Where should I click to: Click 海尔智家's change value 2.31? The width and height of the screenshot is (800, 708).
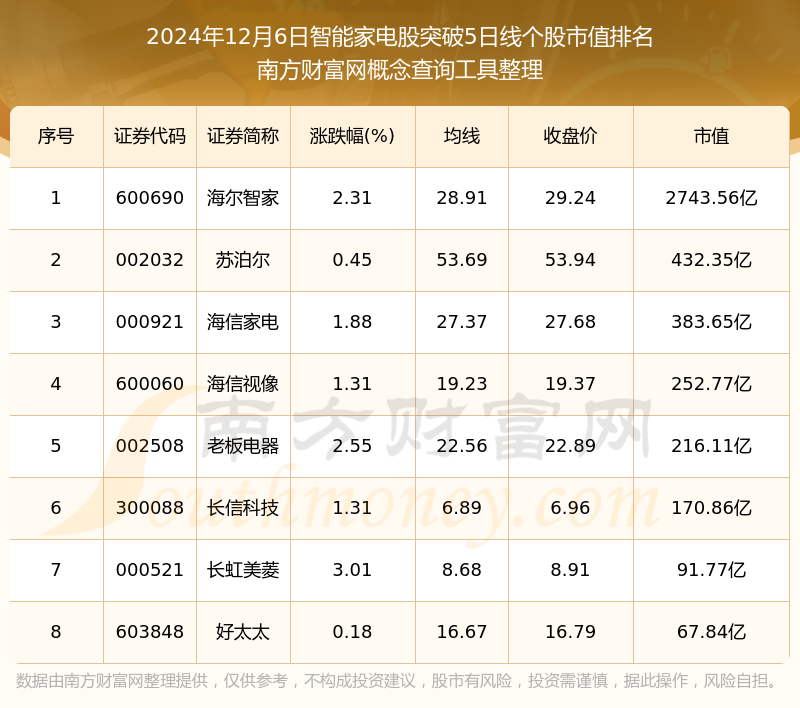(352, 198)
